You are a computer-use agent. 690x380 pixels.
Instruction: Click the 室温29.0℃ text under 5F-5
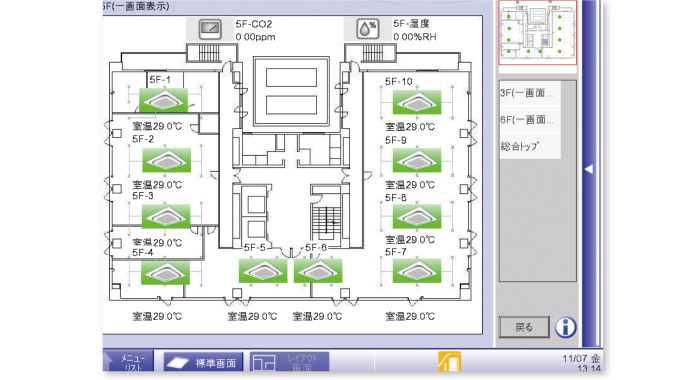(x=252, y=316)
